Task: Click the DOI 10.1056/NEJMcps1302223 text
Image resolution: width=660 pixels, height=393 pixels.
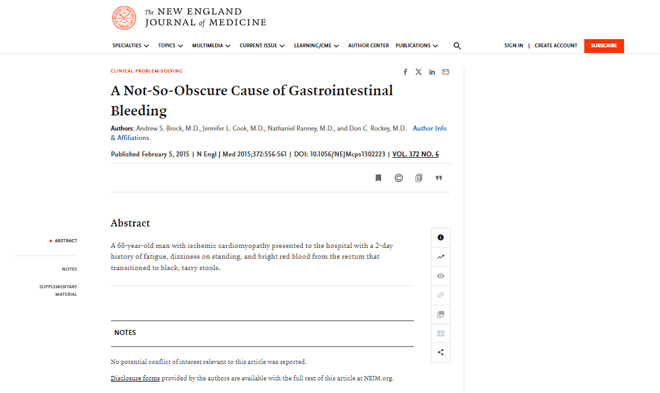Action: [339, 154]
